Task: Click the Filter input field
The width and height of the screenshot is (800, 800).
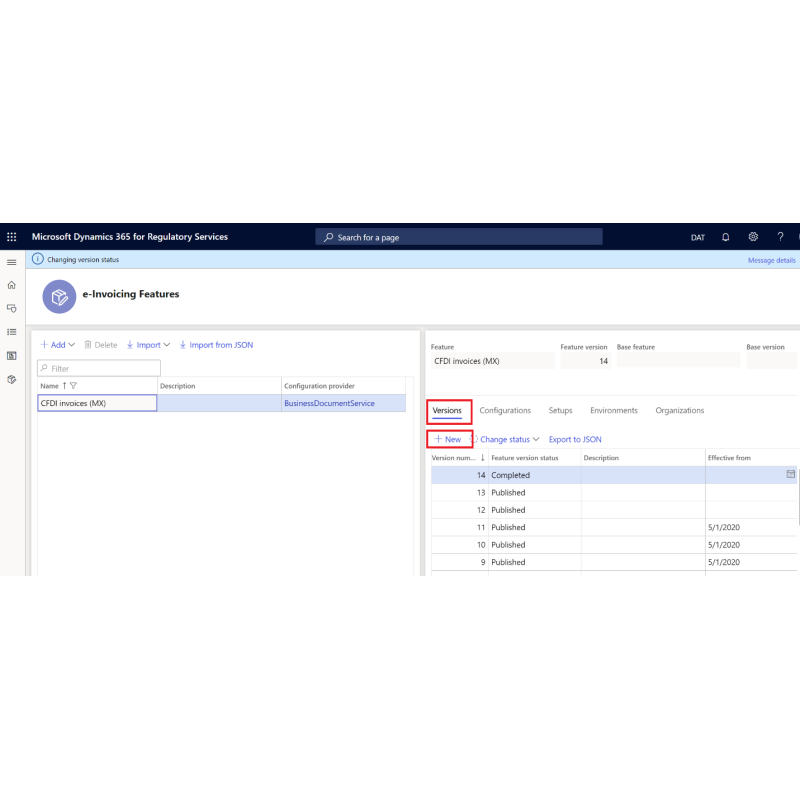Action: coord(99,368)
